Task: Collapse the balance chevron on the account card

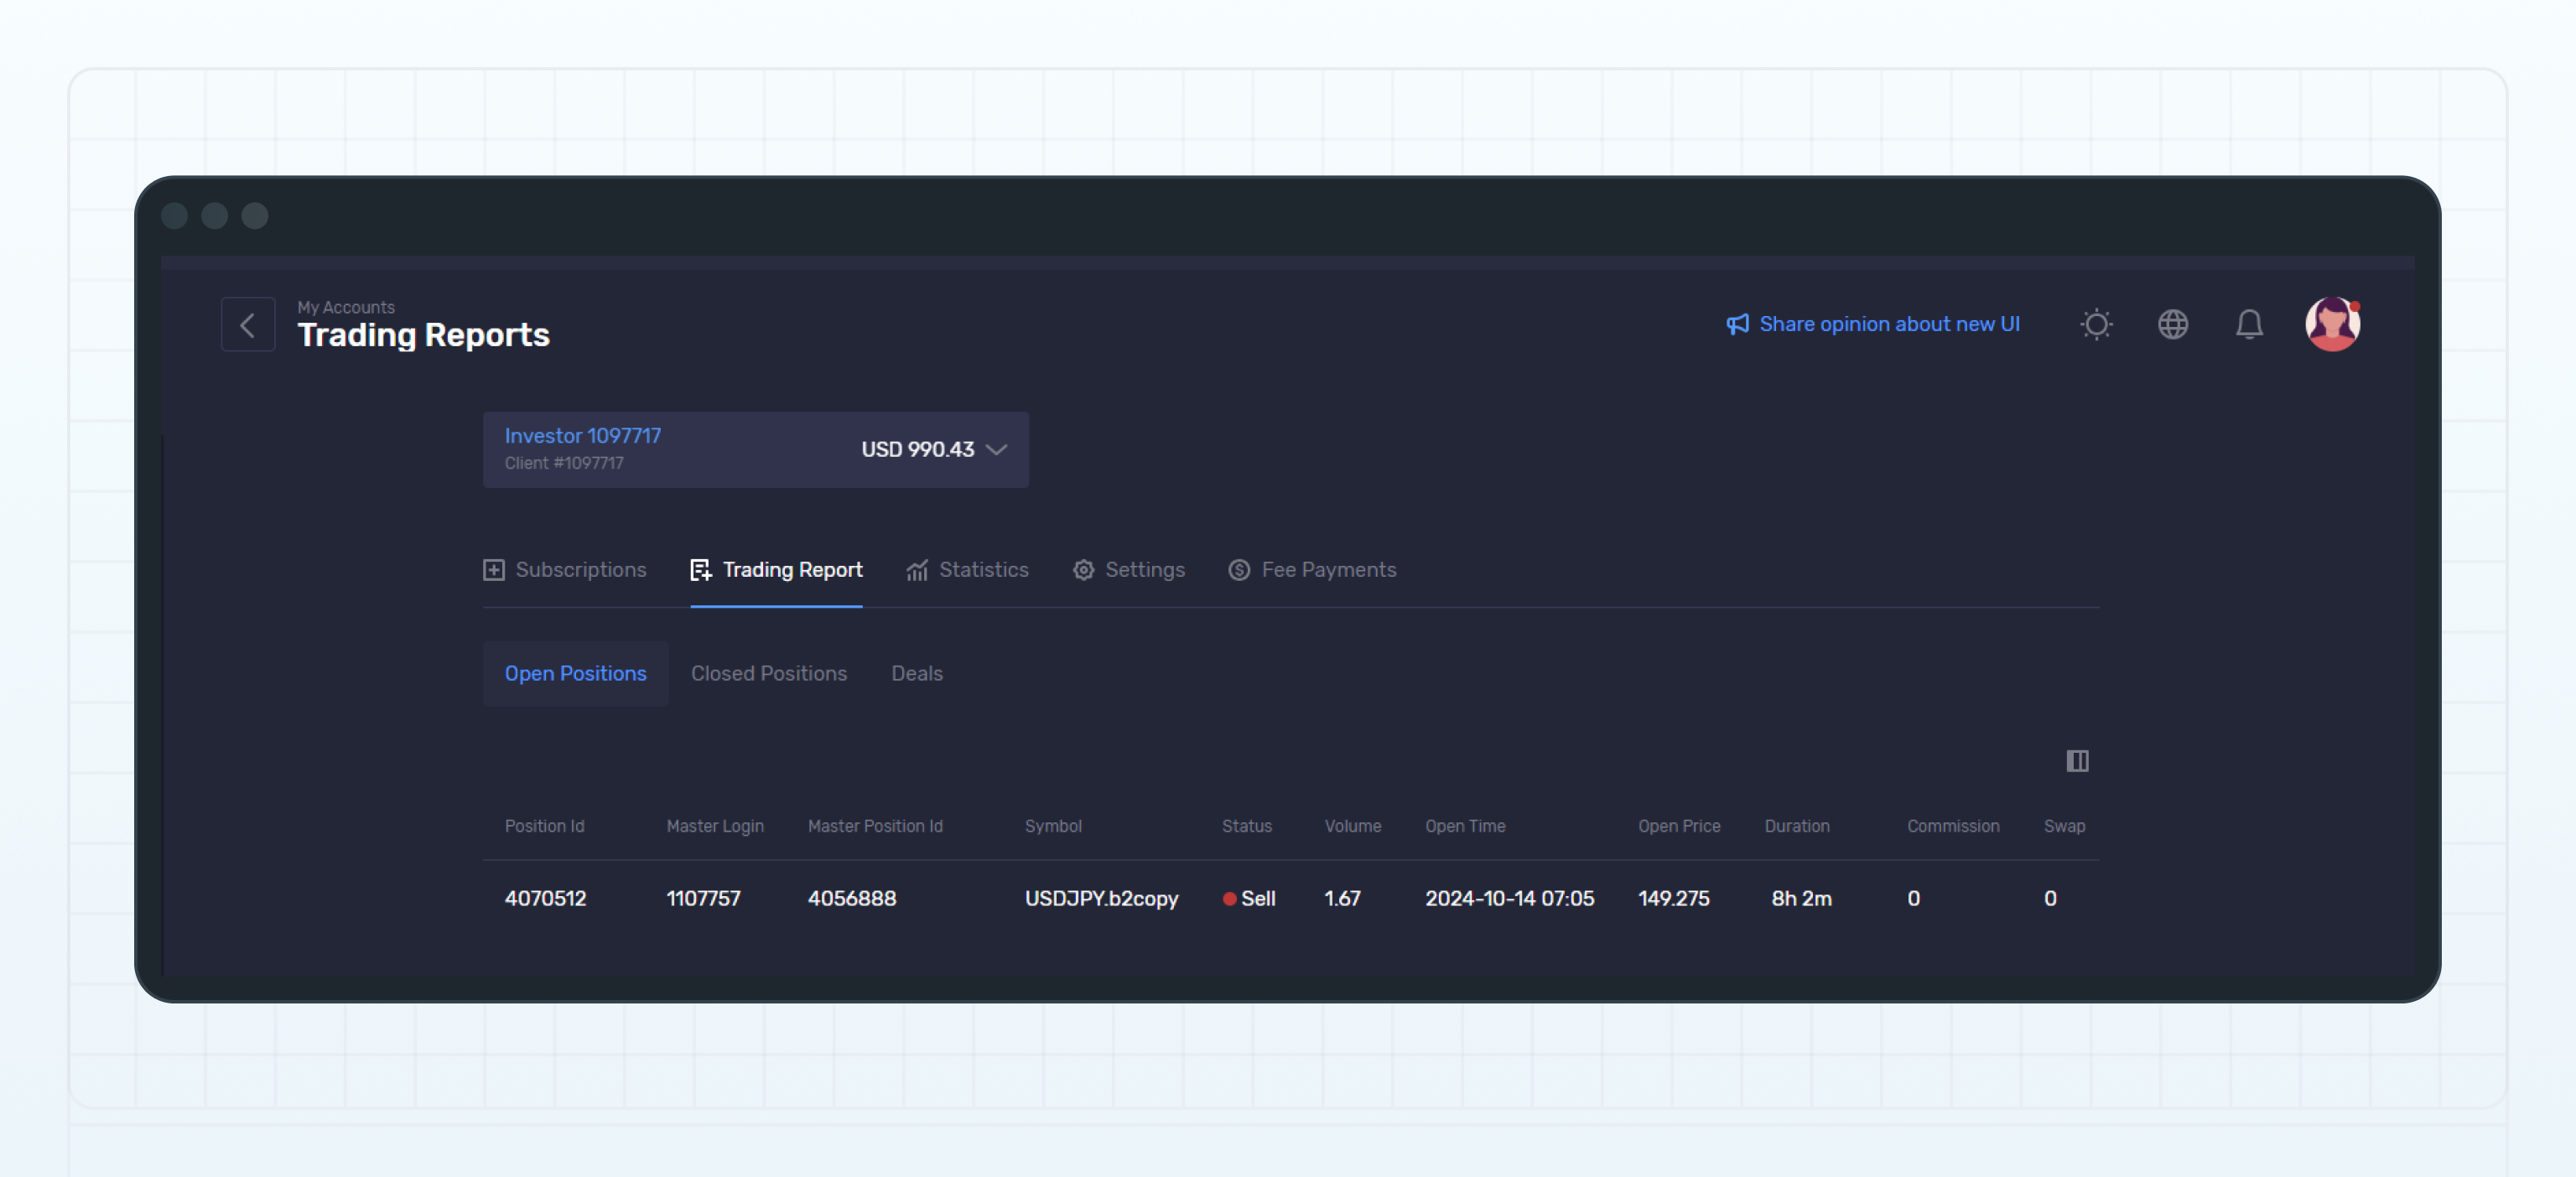Action: (x=996, y=450)
